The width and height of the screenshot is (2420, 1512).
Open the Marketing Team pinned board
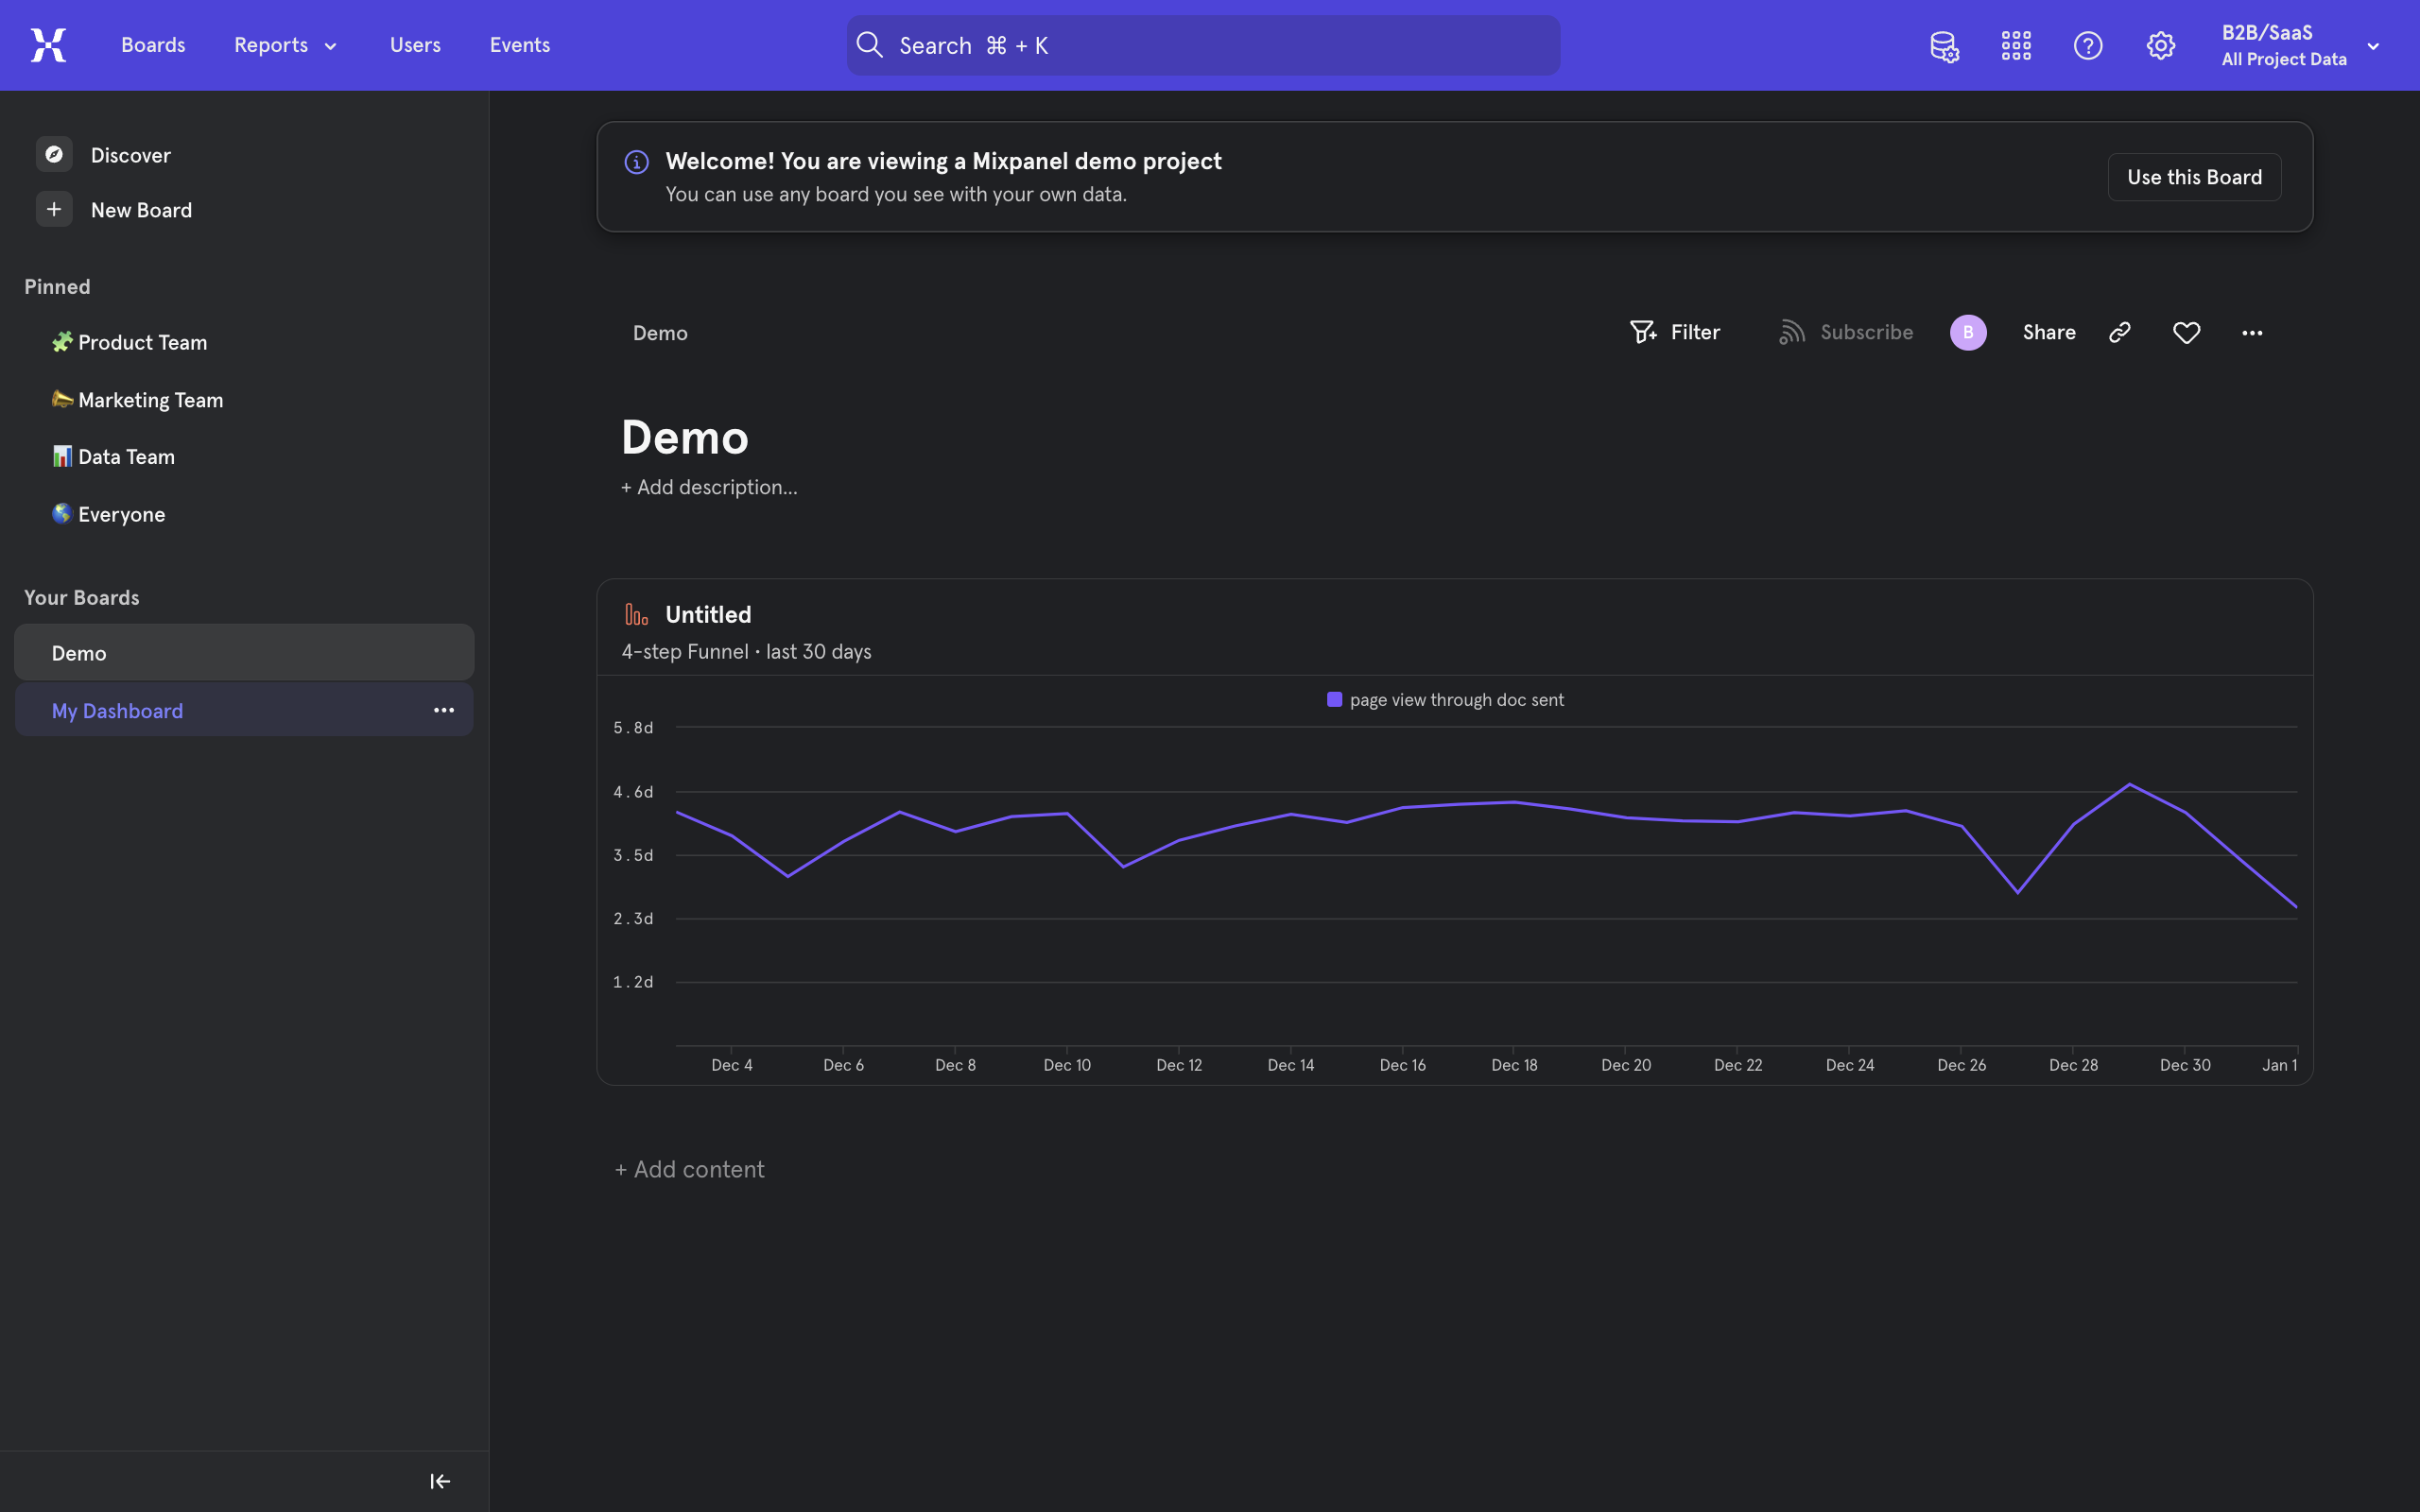[150, 400]
